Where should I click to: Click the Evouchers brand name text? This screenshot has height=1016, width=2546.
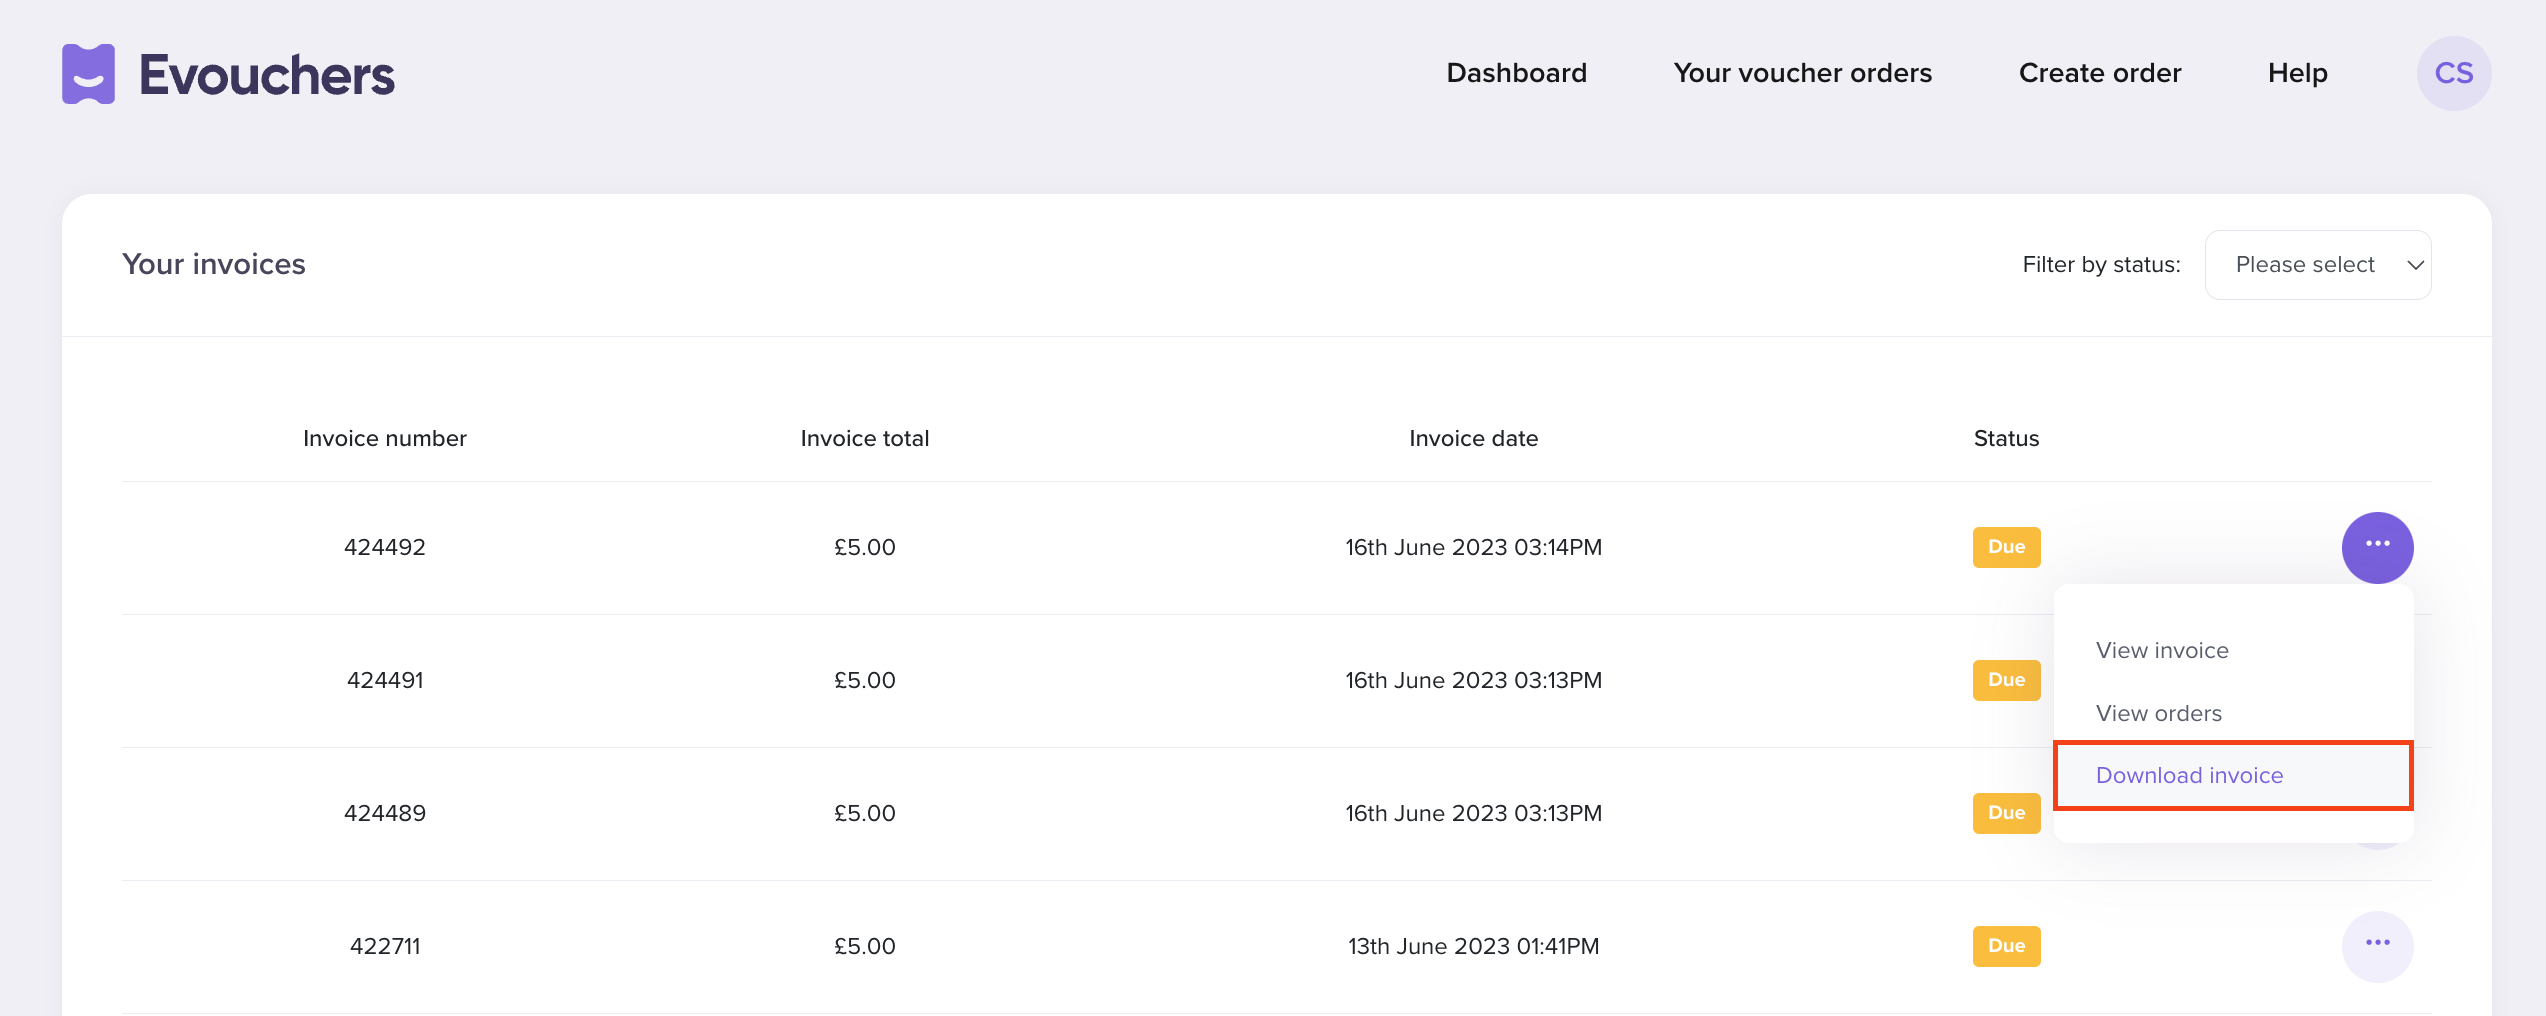click(267, 75)
